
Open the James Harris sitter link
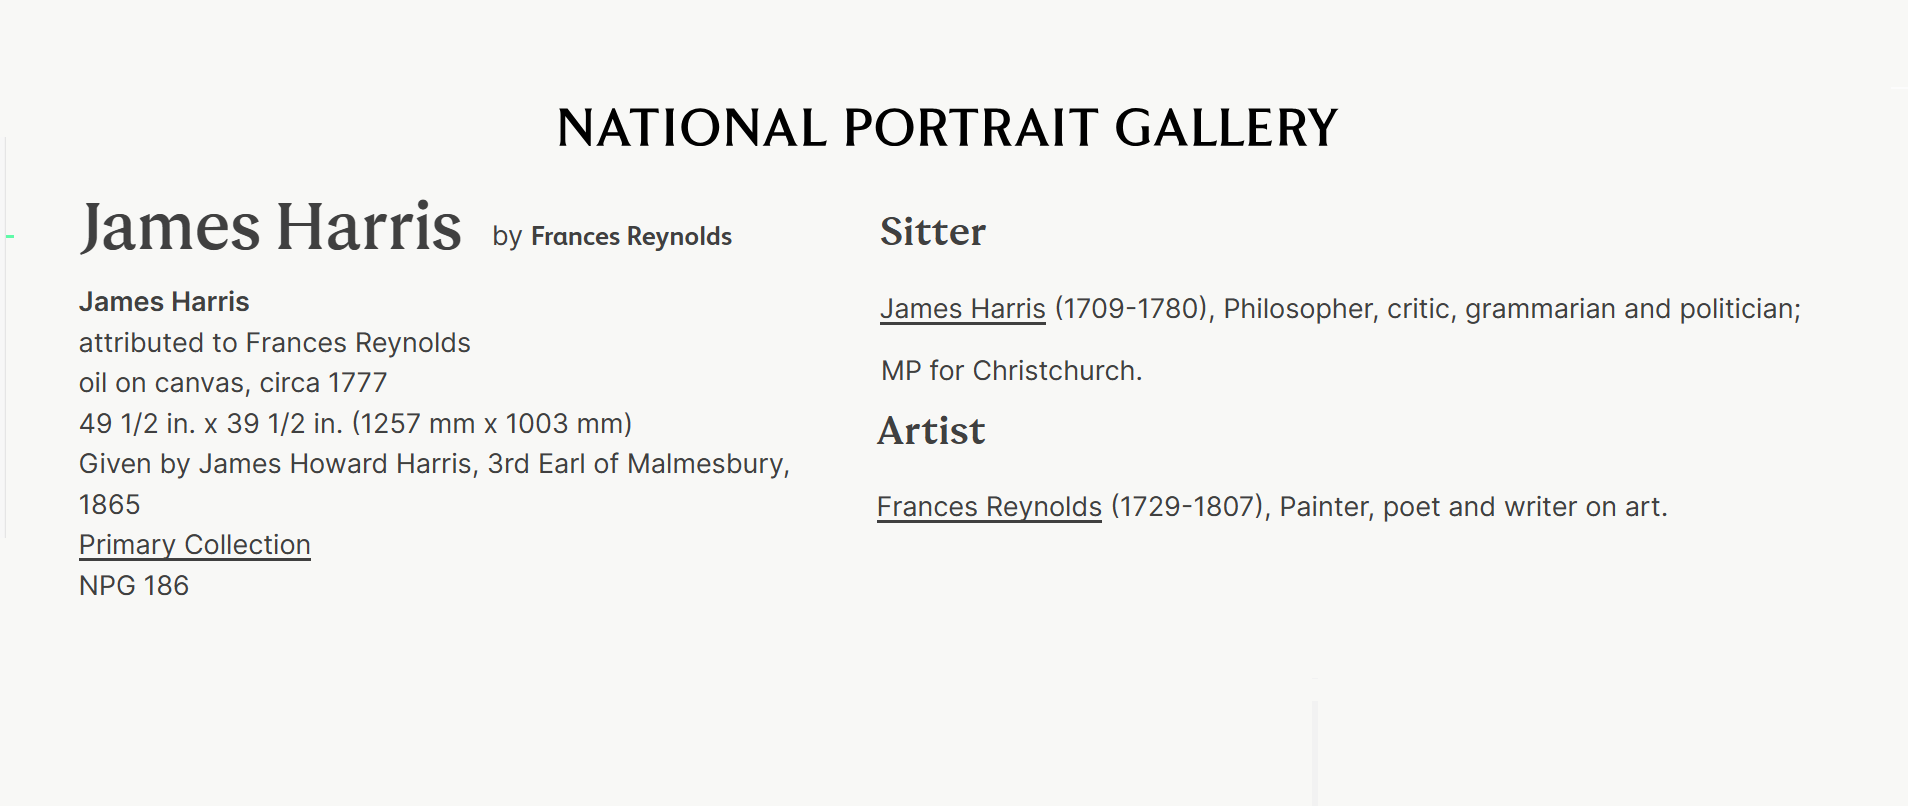click(x=963, y=309)
